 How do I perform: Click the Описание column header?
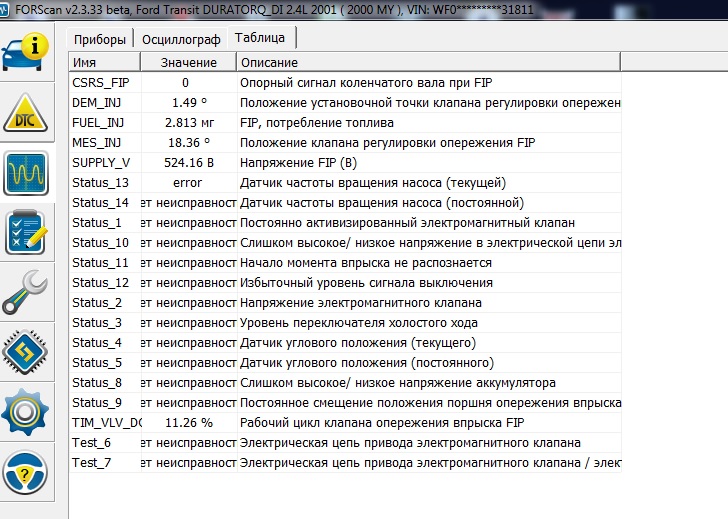(x=429, y=62)
